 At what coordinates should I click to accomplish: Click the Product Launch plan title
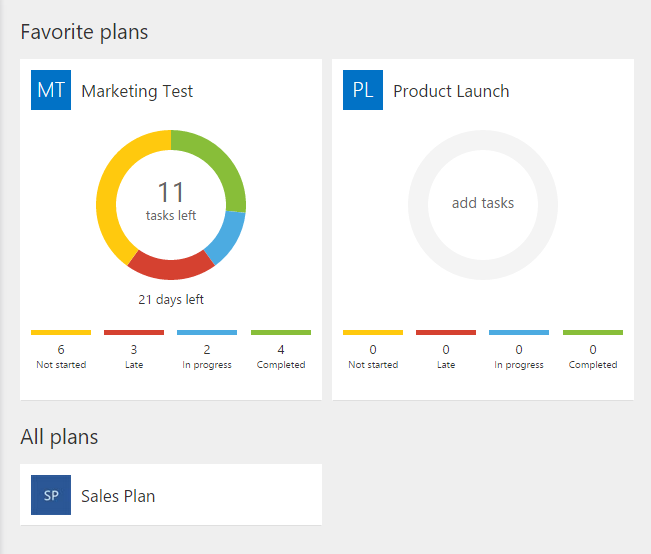[451, 91]
